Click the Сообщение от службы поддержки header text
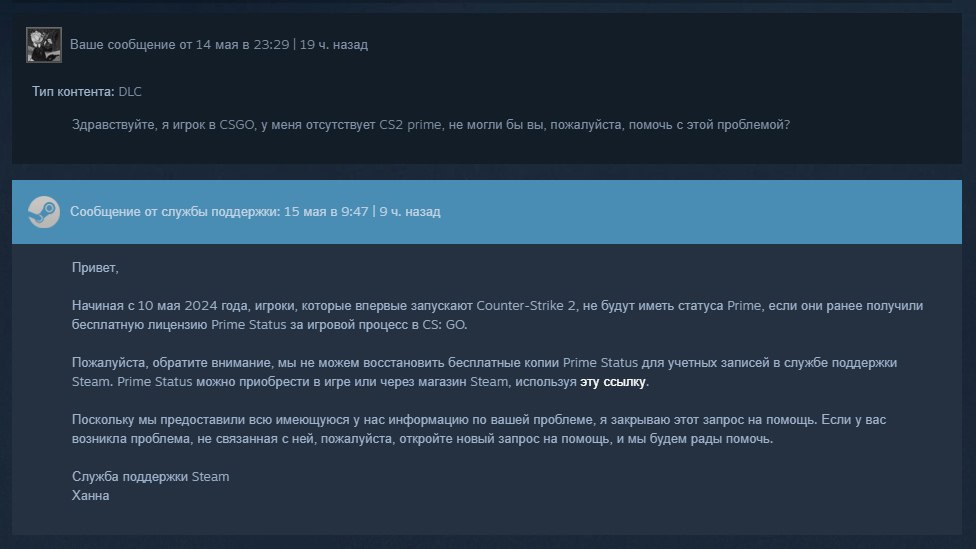 (174, 212)
